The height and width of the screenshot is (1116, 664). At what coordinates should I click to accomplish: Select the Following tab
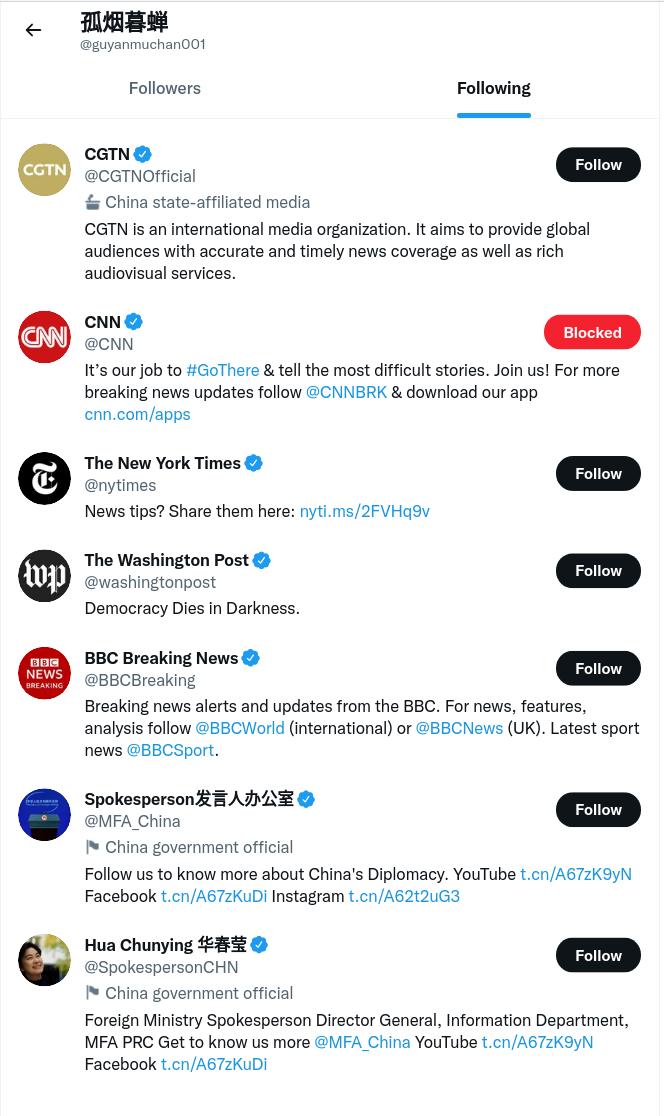pyautogui.click(x=494, y=88)
